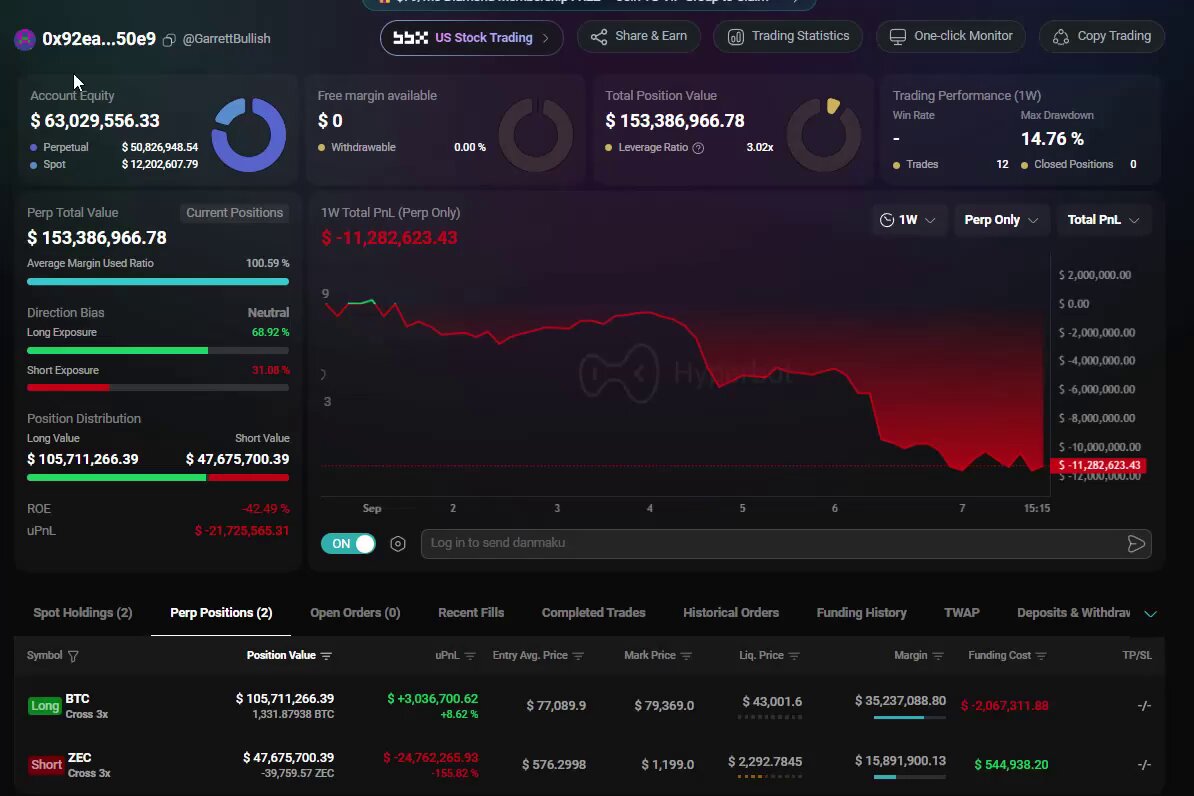Launch One-click Monitor

[951, 37]
